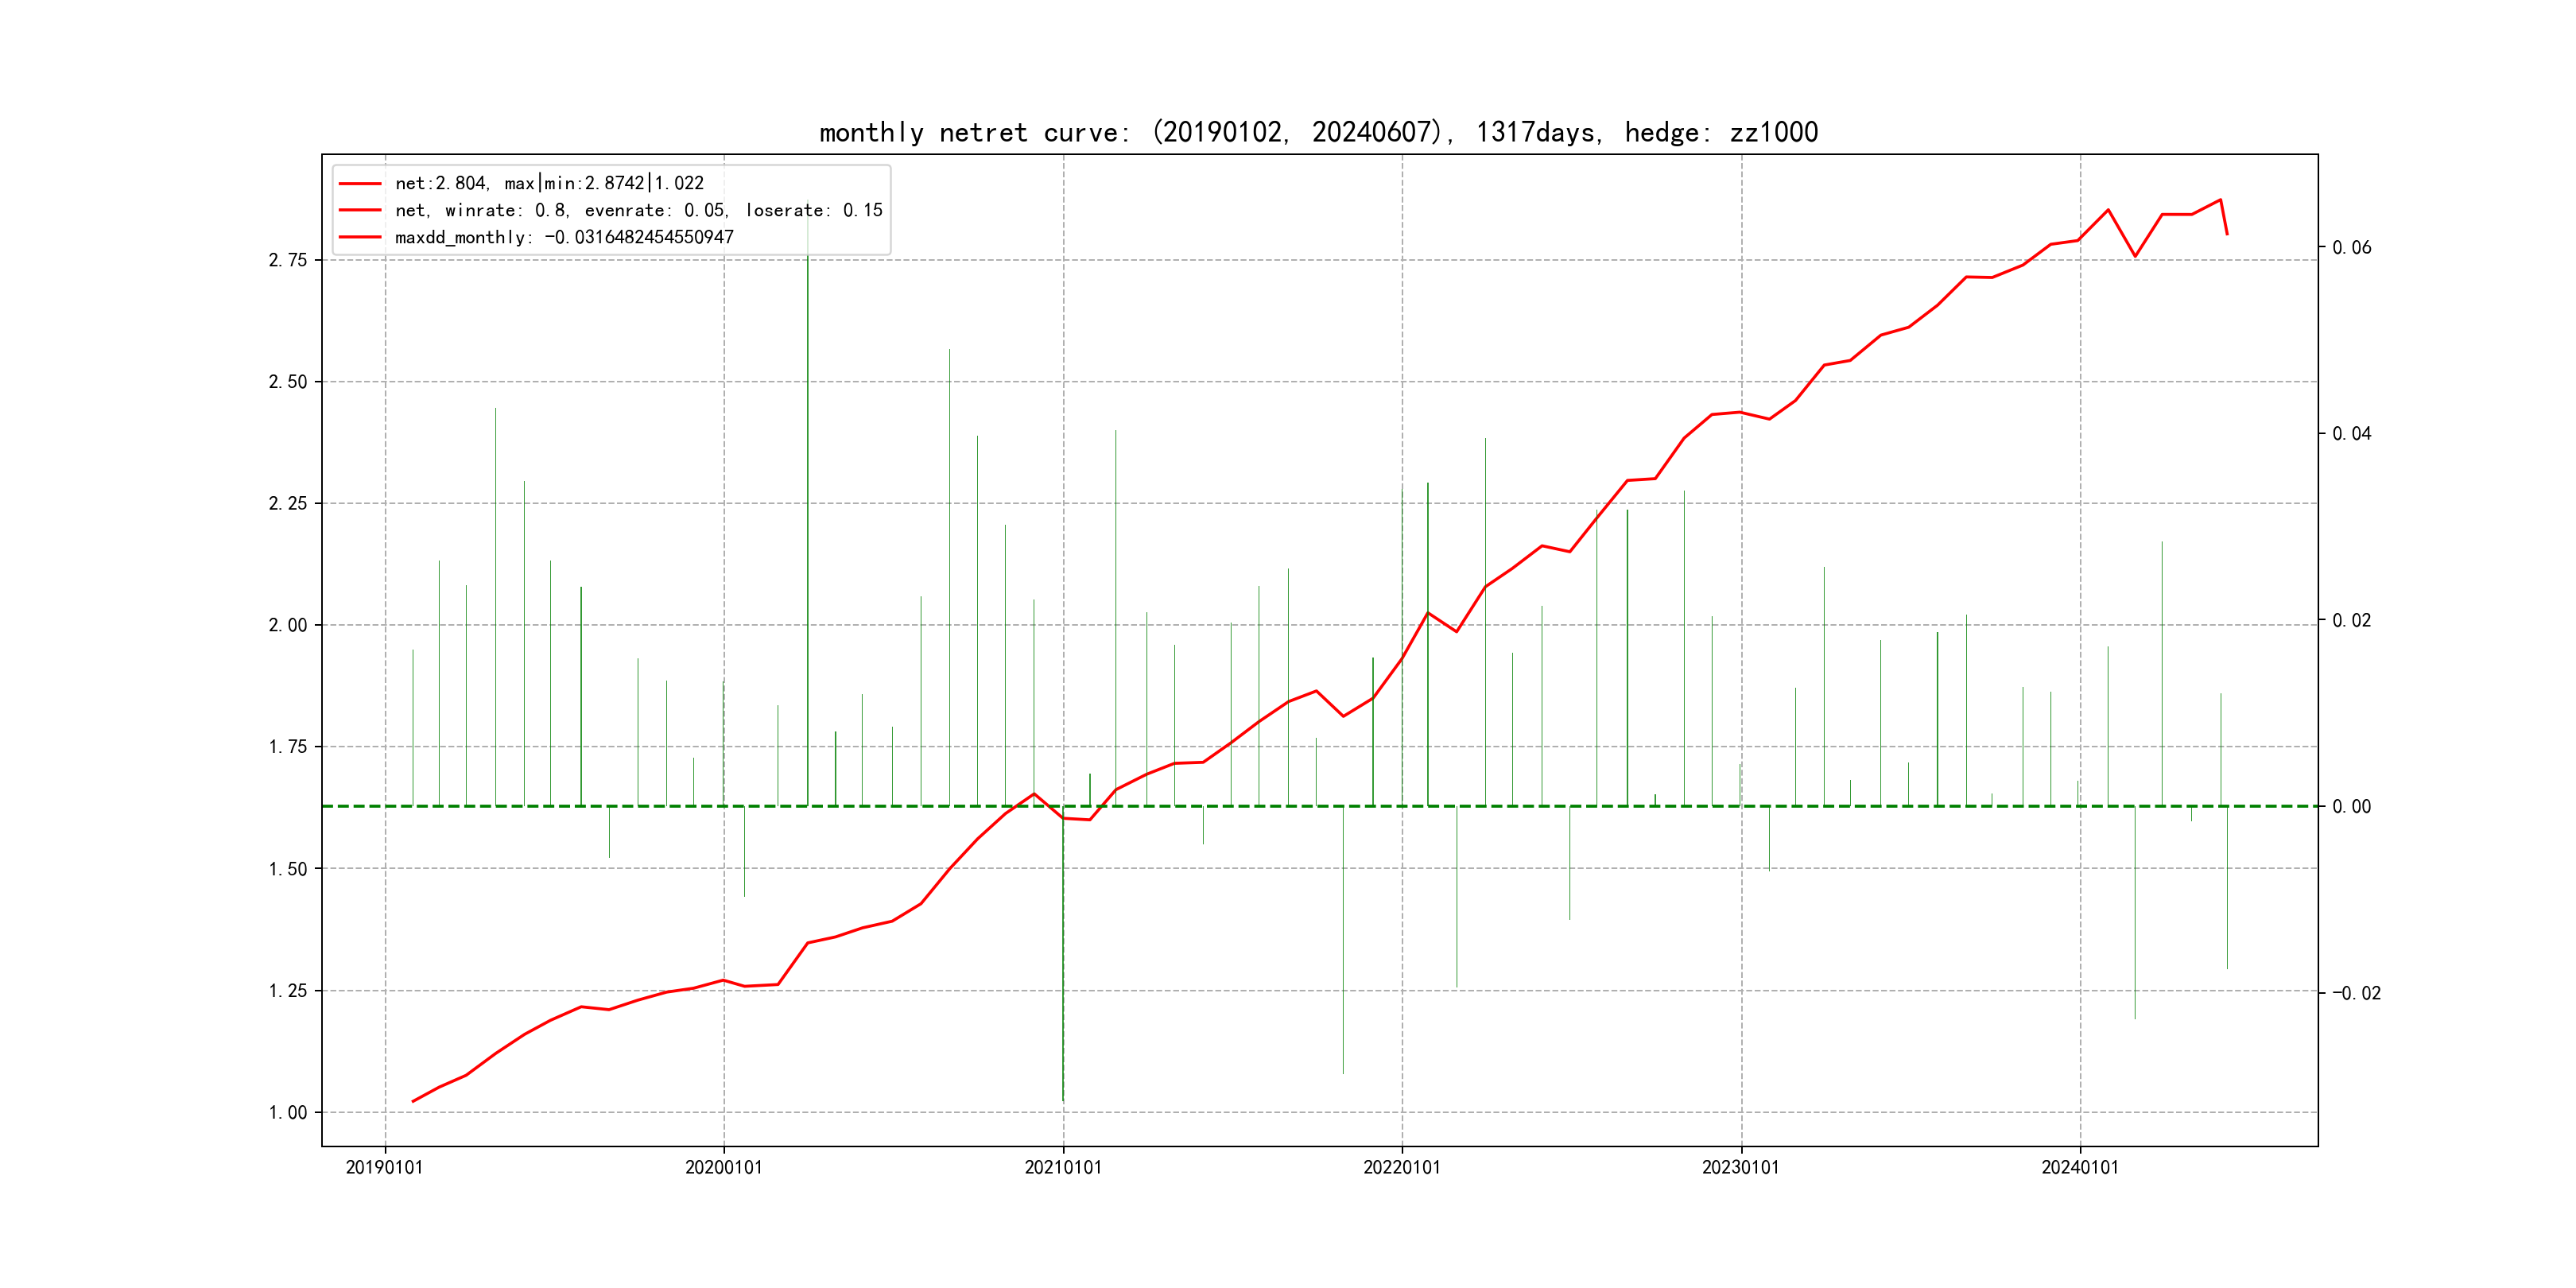Click the first legend red line swatch

pos(360,183)
